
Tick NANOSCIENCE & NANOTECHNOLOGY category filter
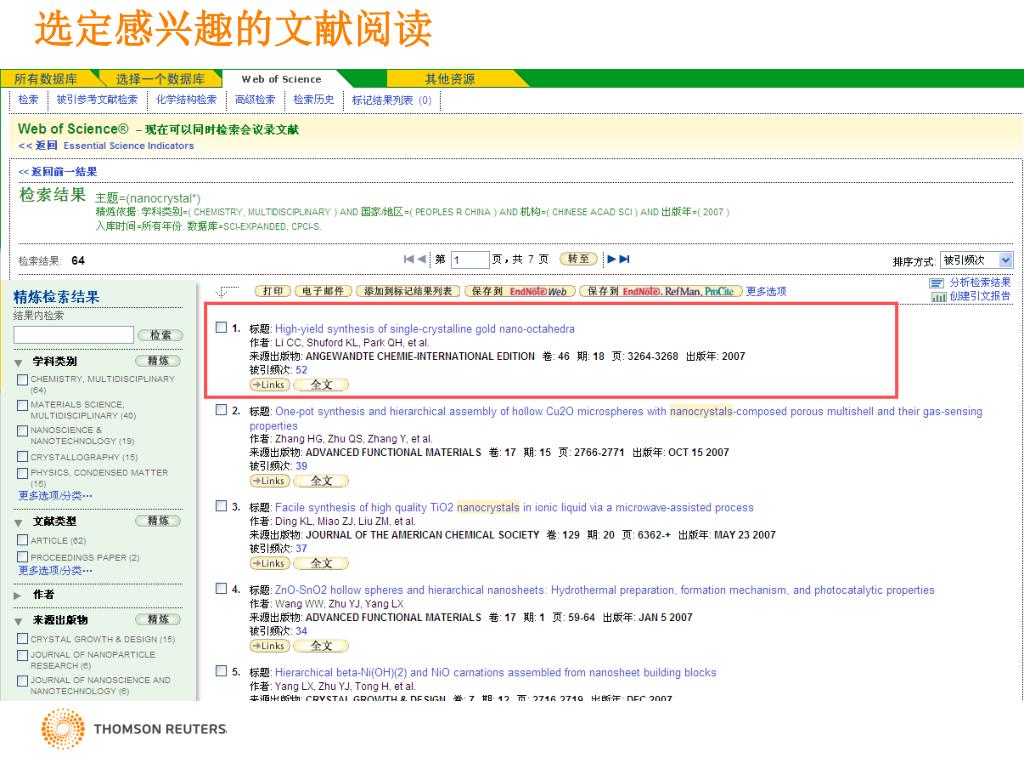23,431
